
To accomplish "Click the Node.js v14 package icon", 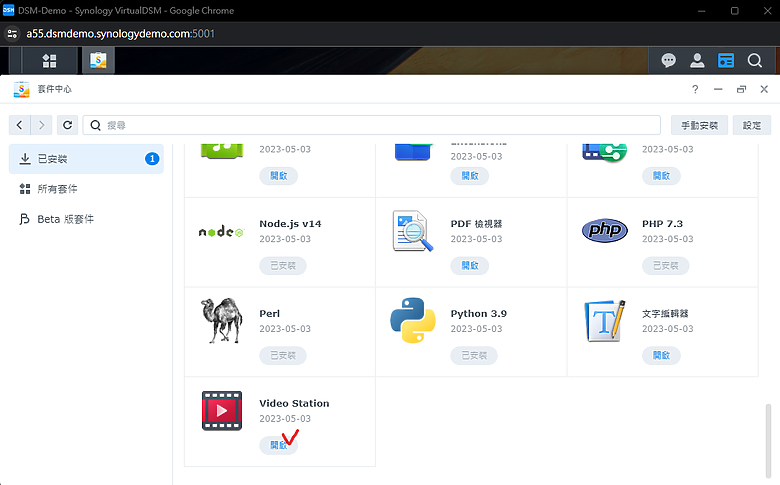I will [x=221, y=232].
